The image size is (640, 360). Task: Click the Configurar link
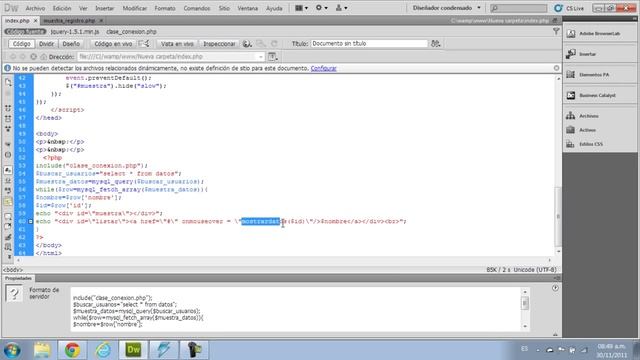click(323, 68)
